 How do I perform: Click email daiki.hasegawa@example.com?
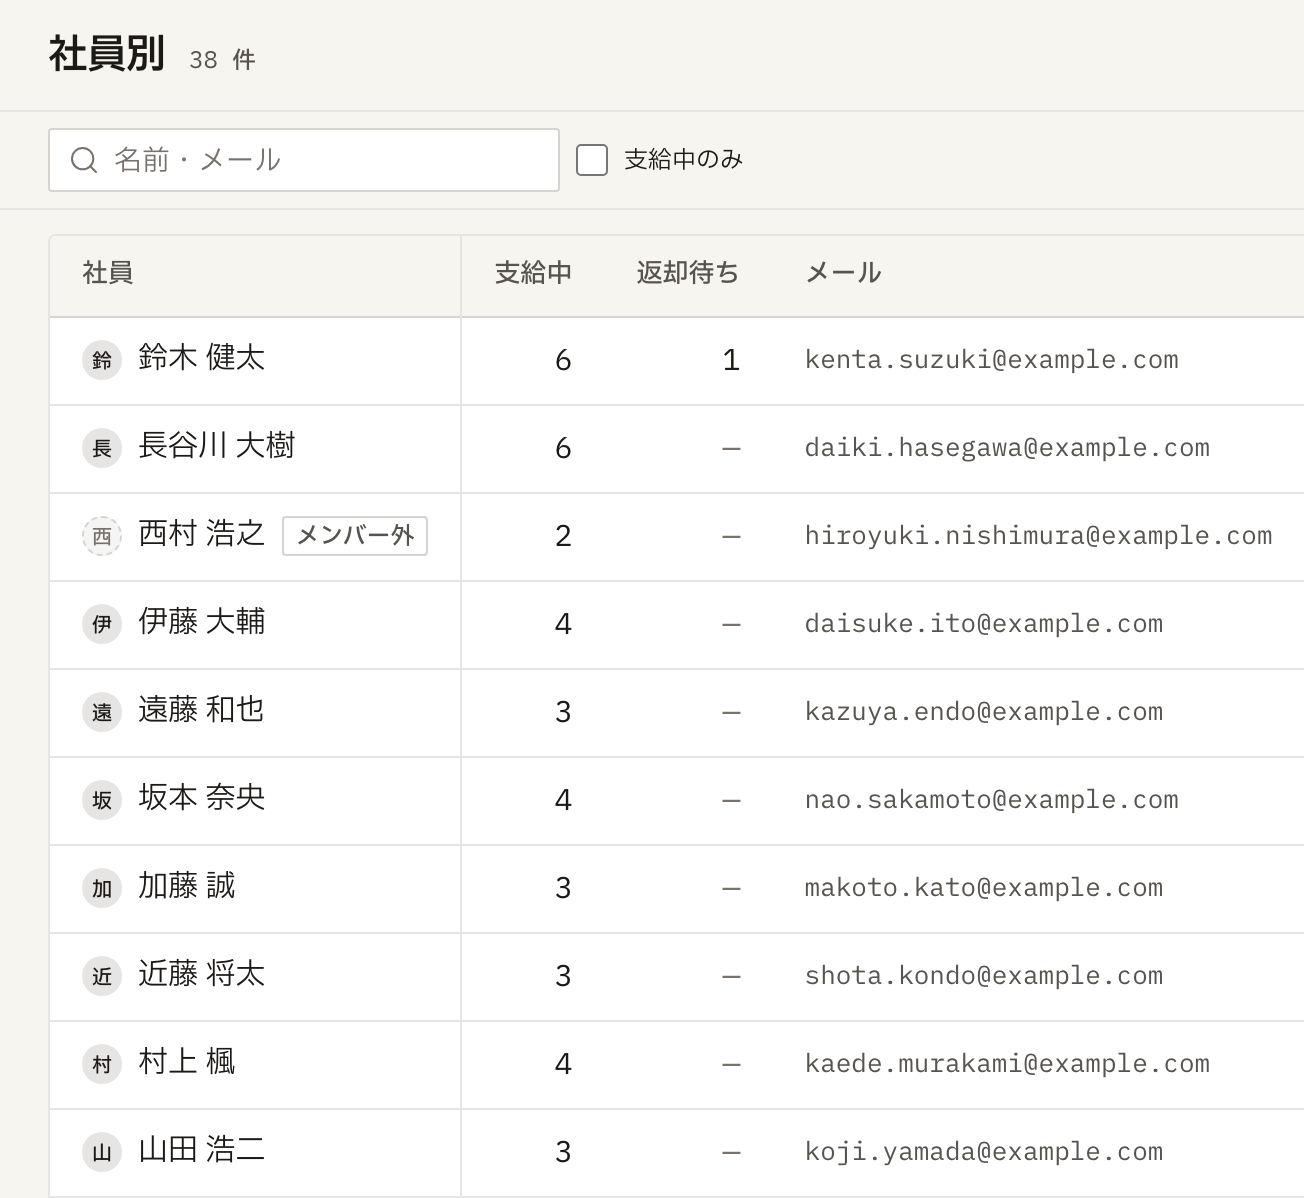point(1008,448)
